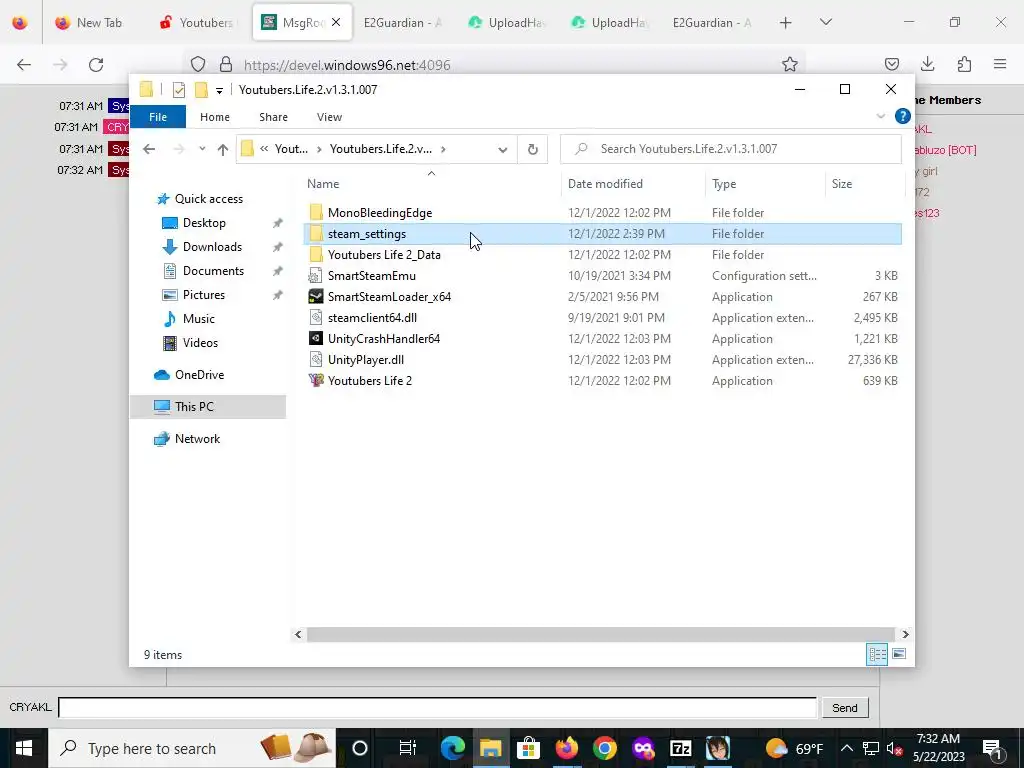Click the Explorer horizontal scrollbar
Viewport: 1024px width, 768px height.
[x=600, y=634]
